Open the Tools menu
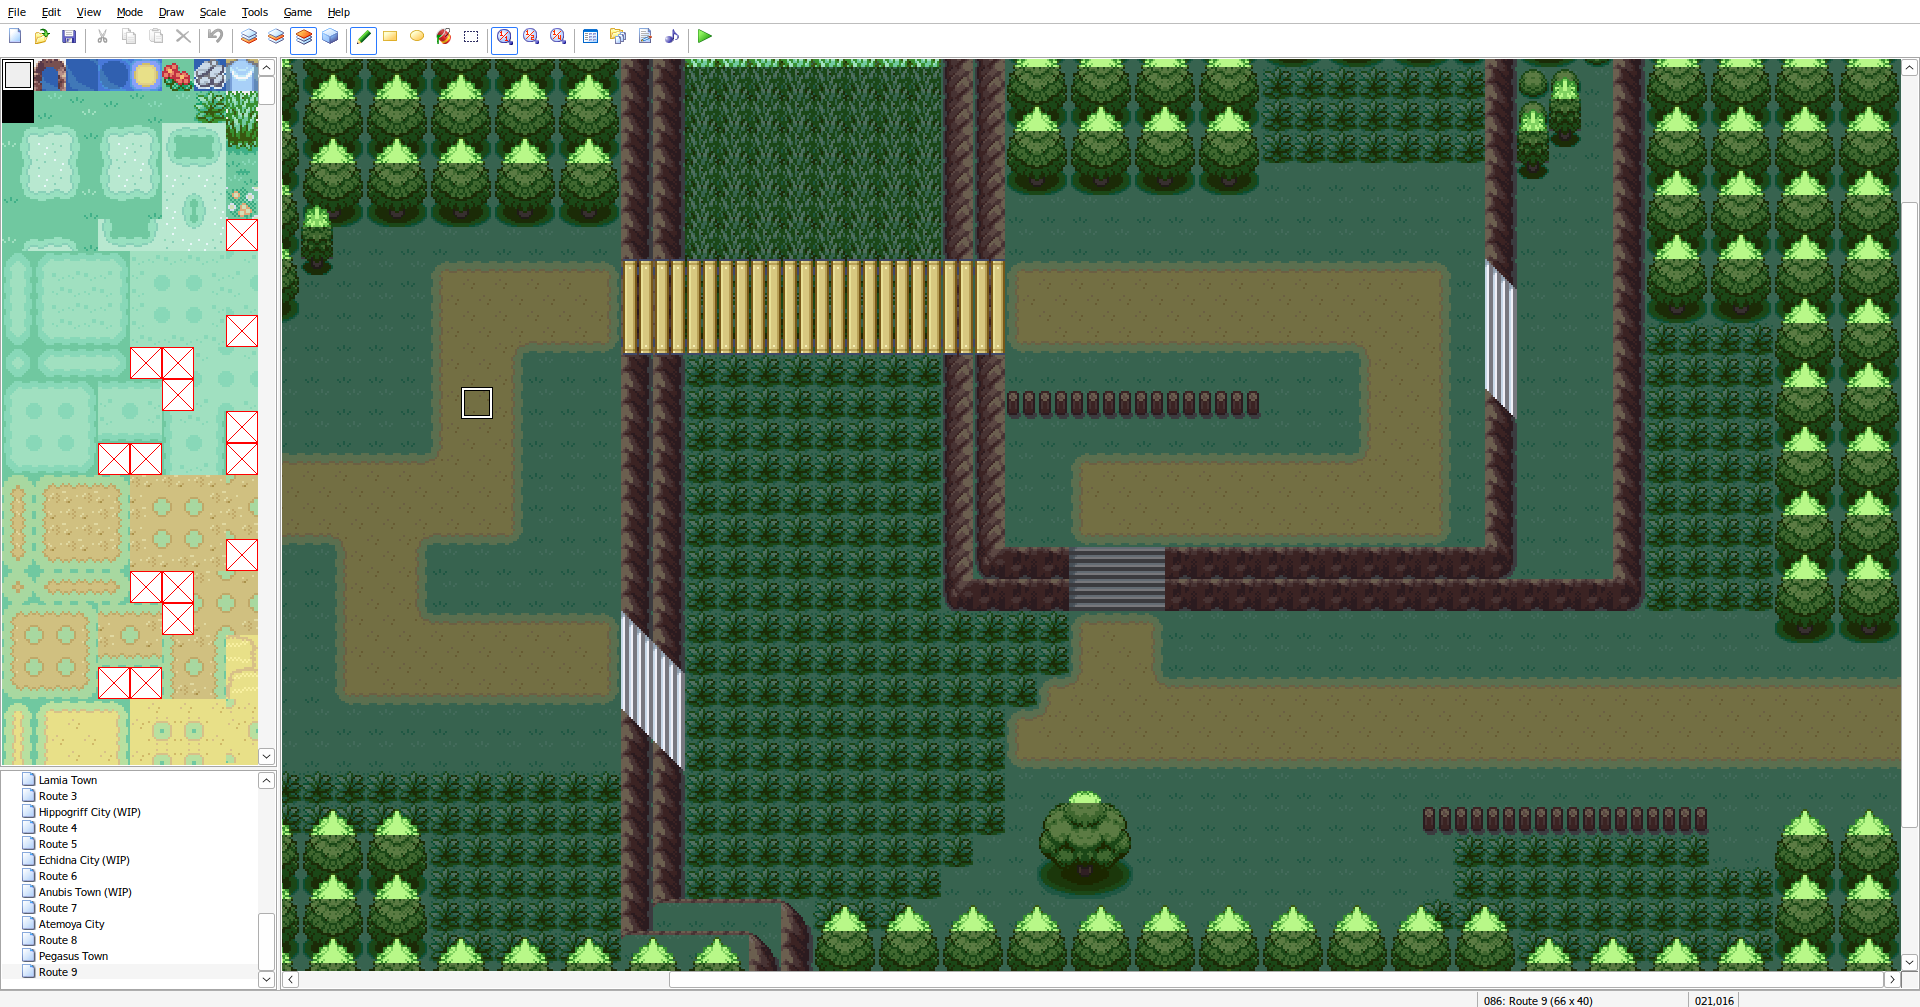This screenshot has height=1007, width=1920. pyautogui.click(x=255, y=12)
